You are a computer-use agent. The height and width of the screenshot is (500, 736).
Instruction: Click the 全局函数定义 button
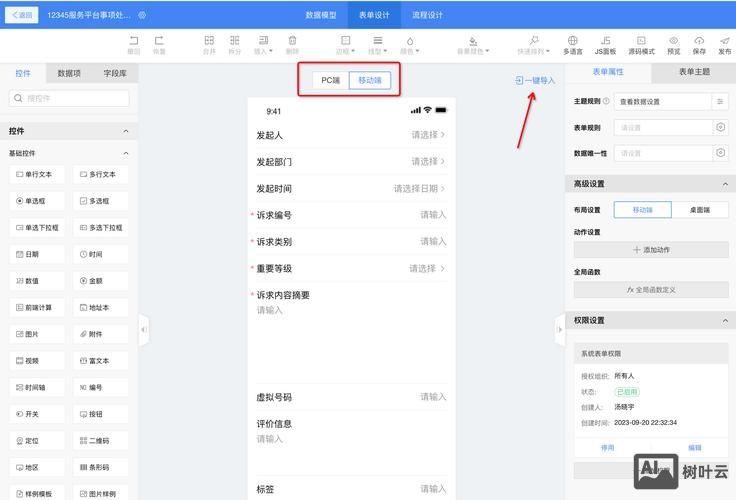click(651, 290)
